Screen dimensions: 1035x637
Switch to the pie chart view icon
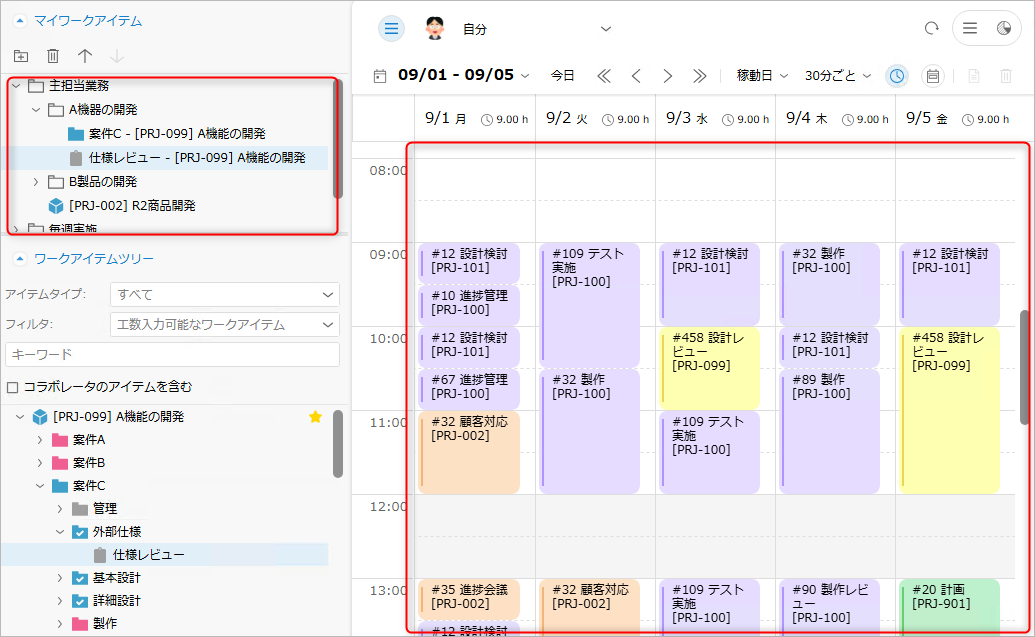[x=1003, y=29]
